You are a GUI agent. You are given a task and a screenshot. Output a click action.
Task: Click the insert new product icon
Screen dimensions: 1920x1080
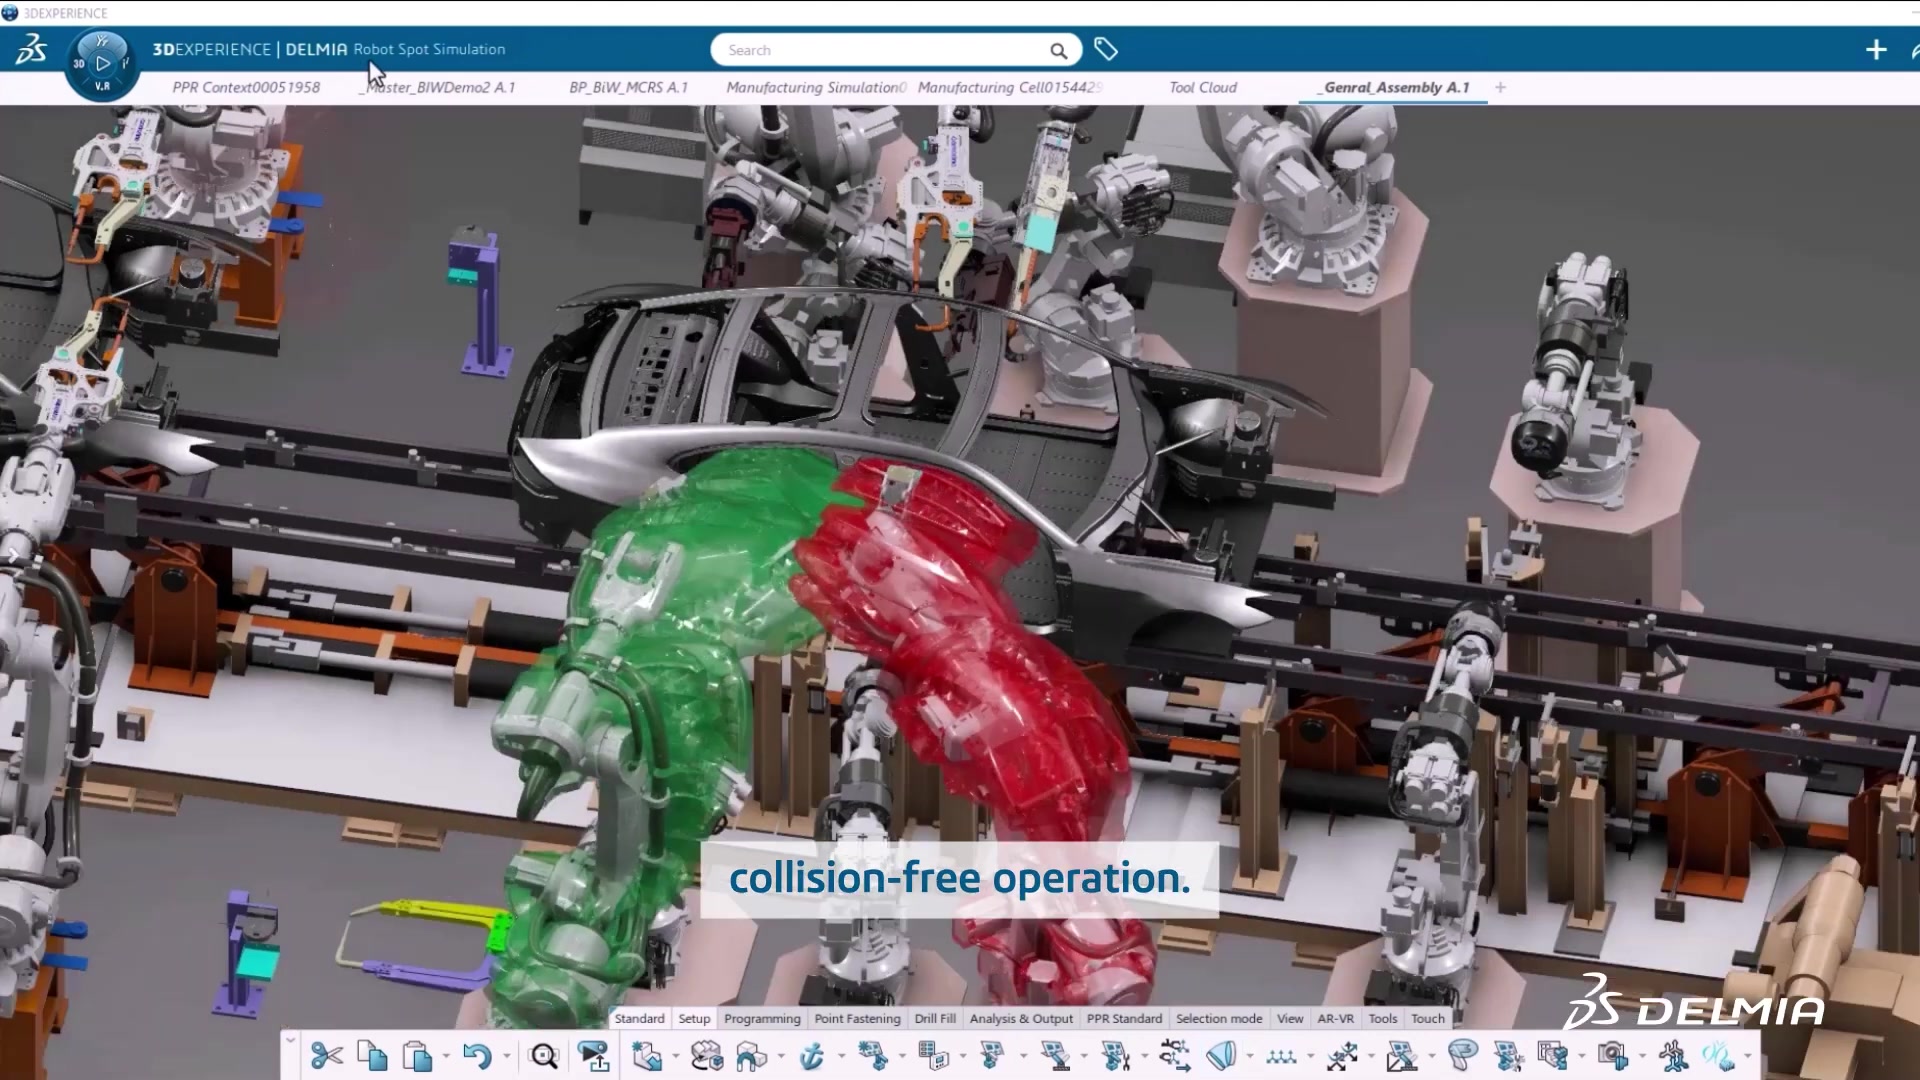coord(647,1056)
